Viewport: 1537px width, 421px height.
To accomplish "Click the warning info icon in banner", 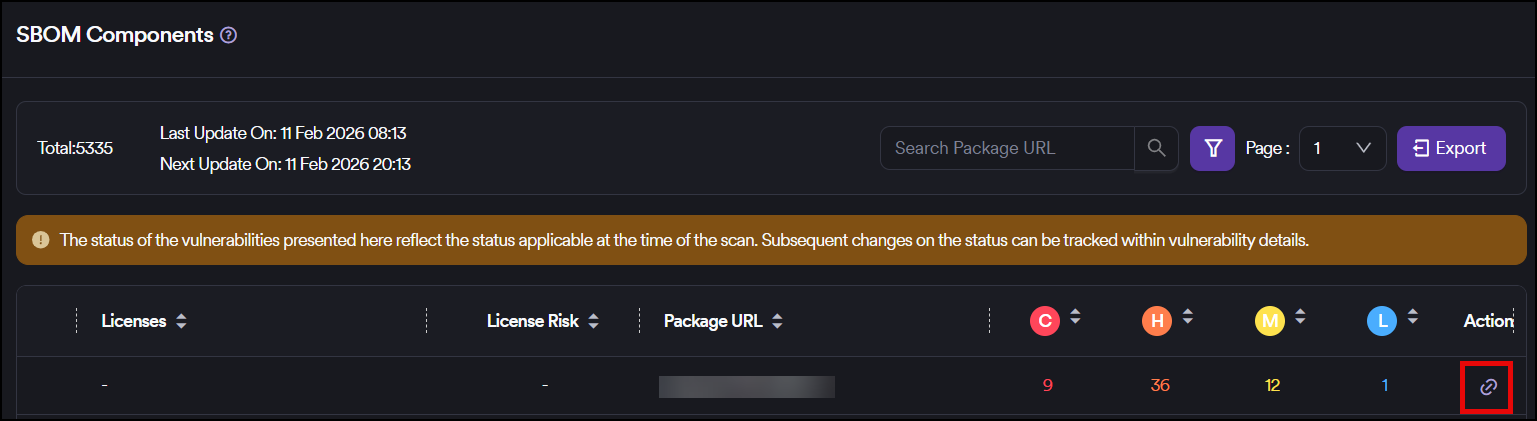I will 40,240.
